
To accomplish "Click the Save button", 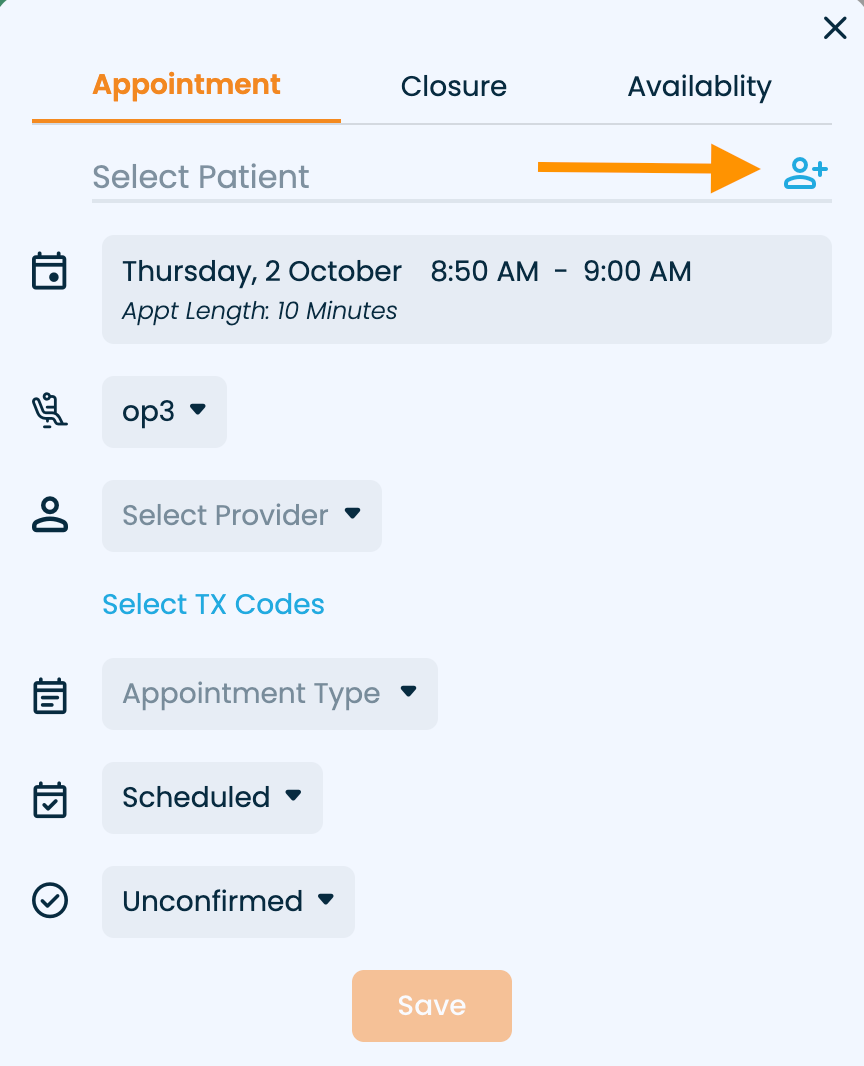I will coord(431,1006).
